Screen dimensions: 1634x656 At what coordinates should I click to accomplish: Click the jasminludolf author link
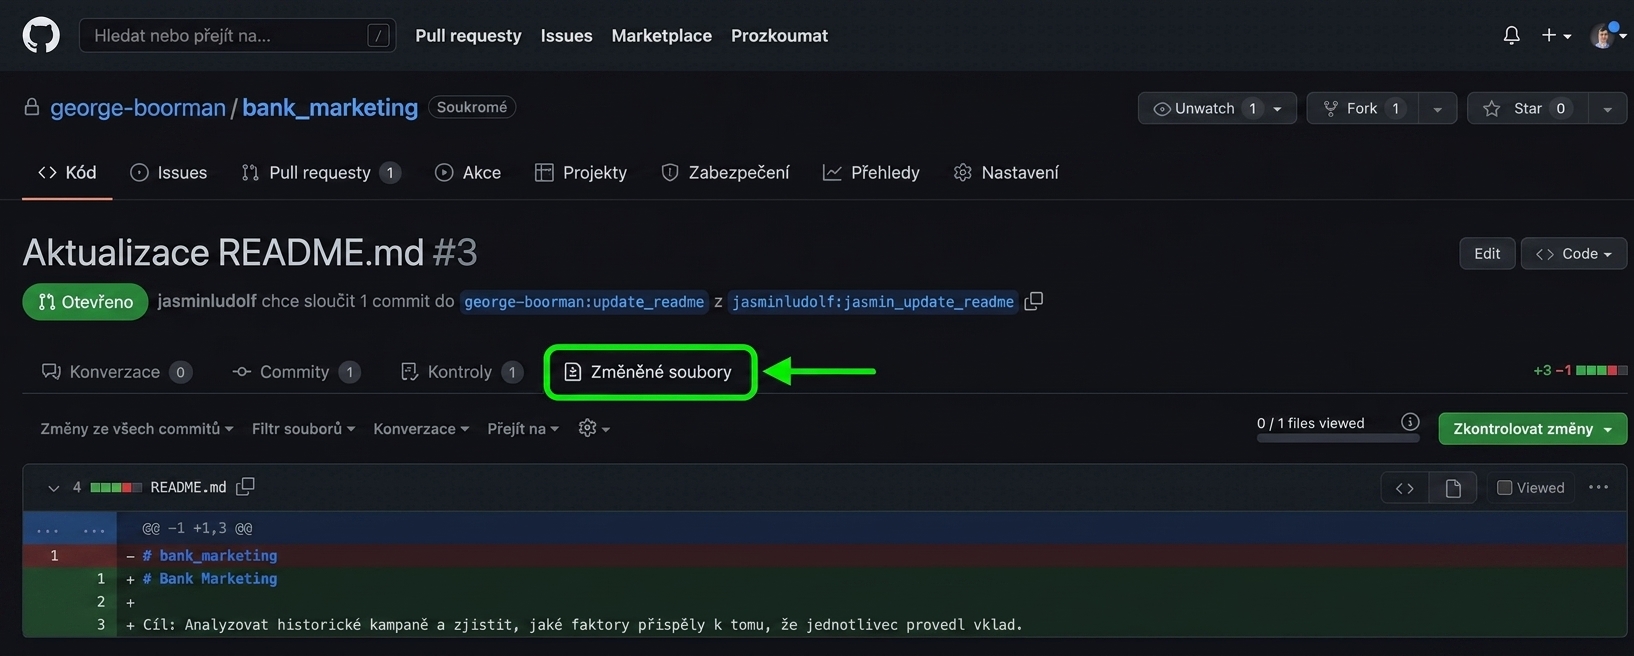(x=207, y=301)
